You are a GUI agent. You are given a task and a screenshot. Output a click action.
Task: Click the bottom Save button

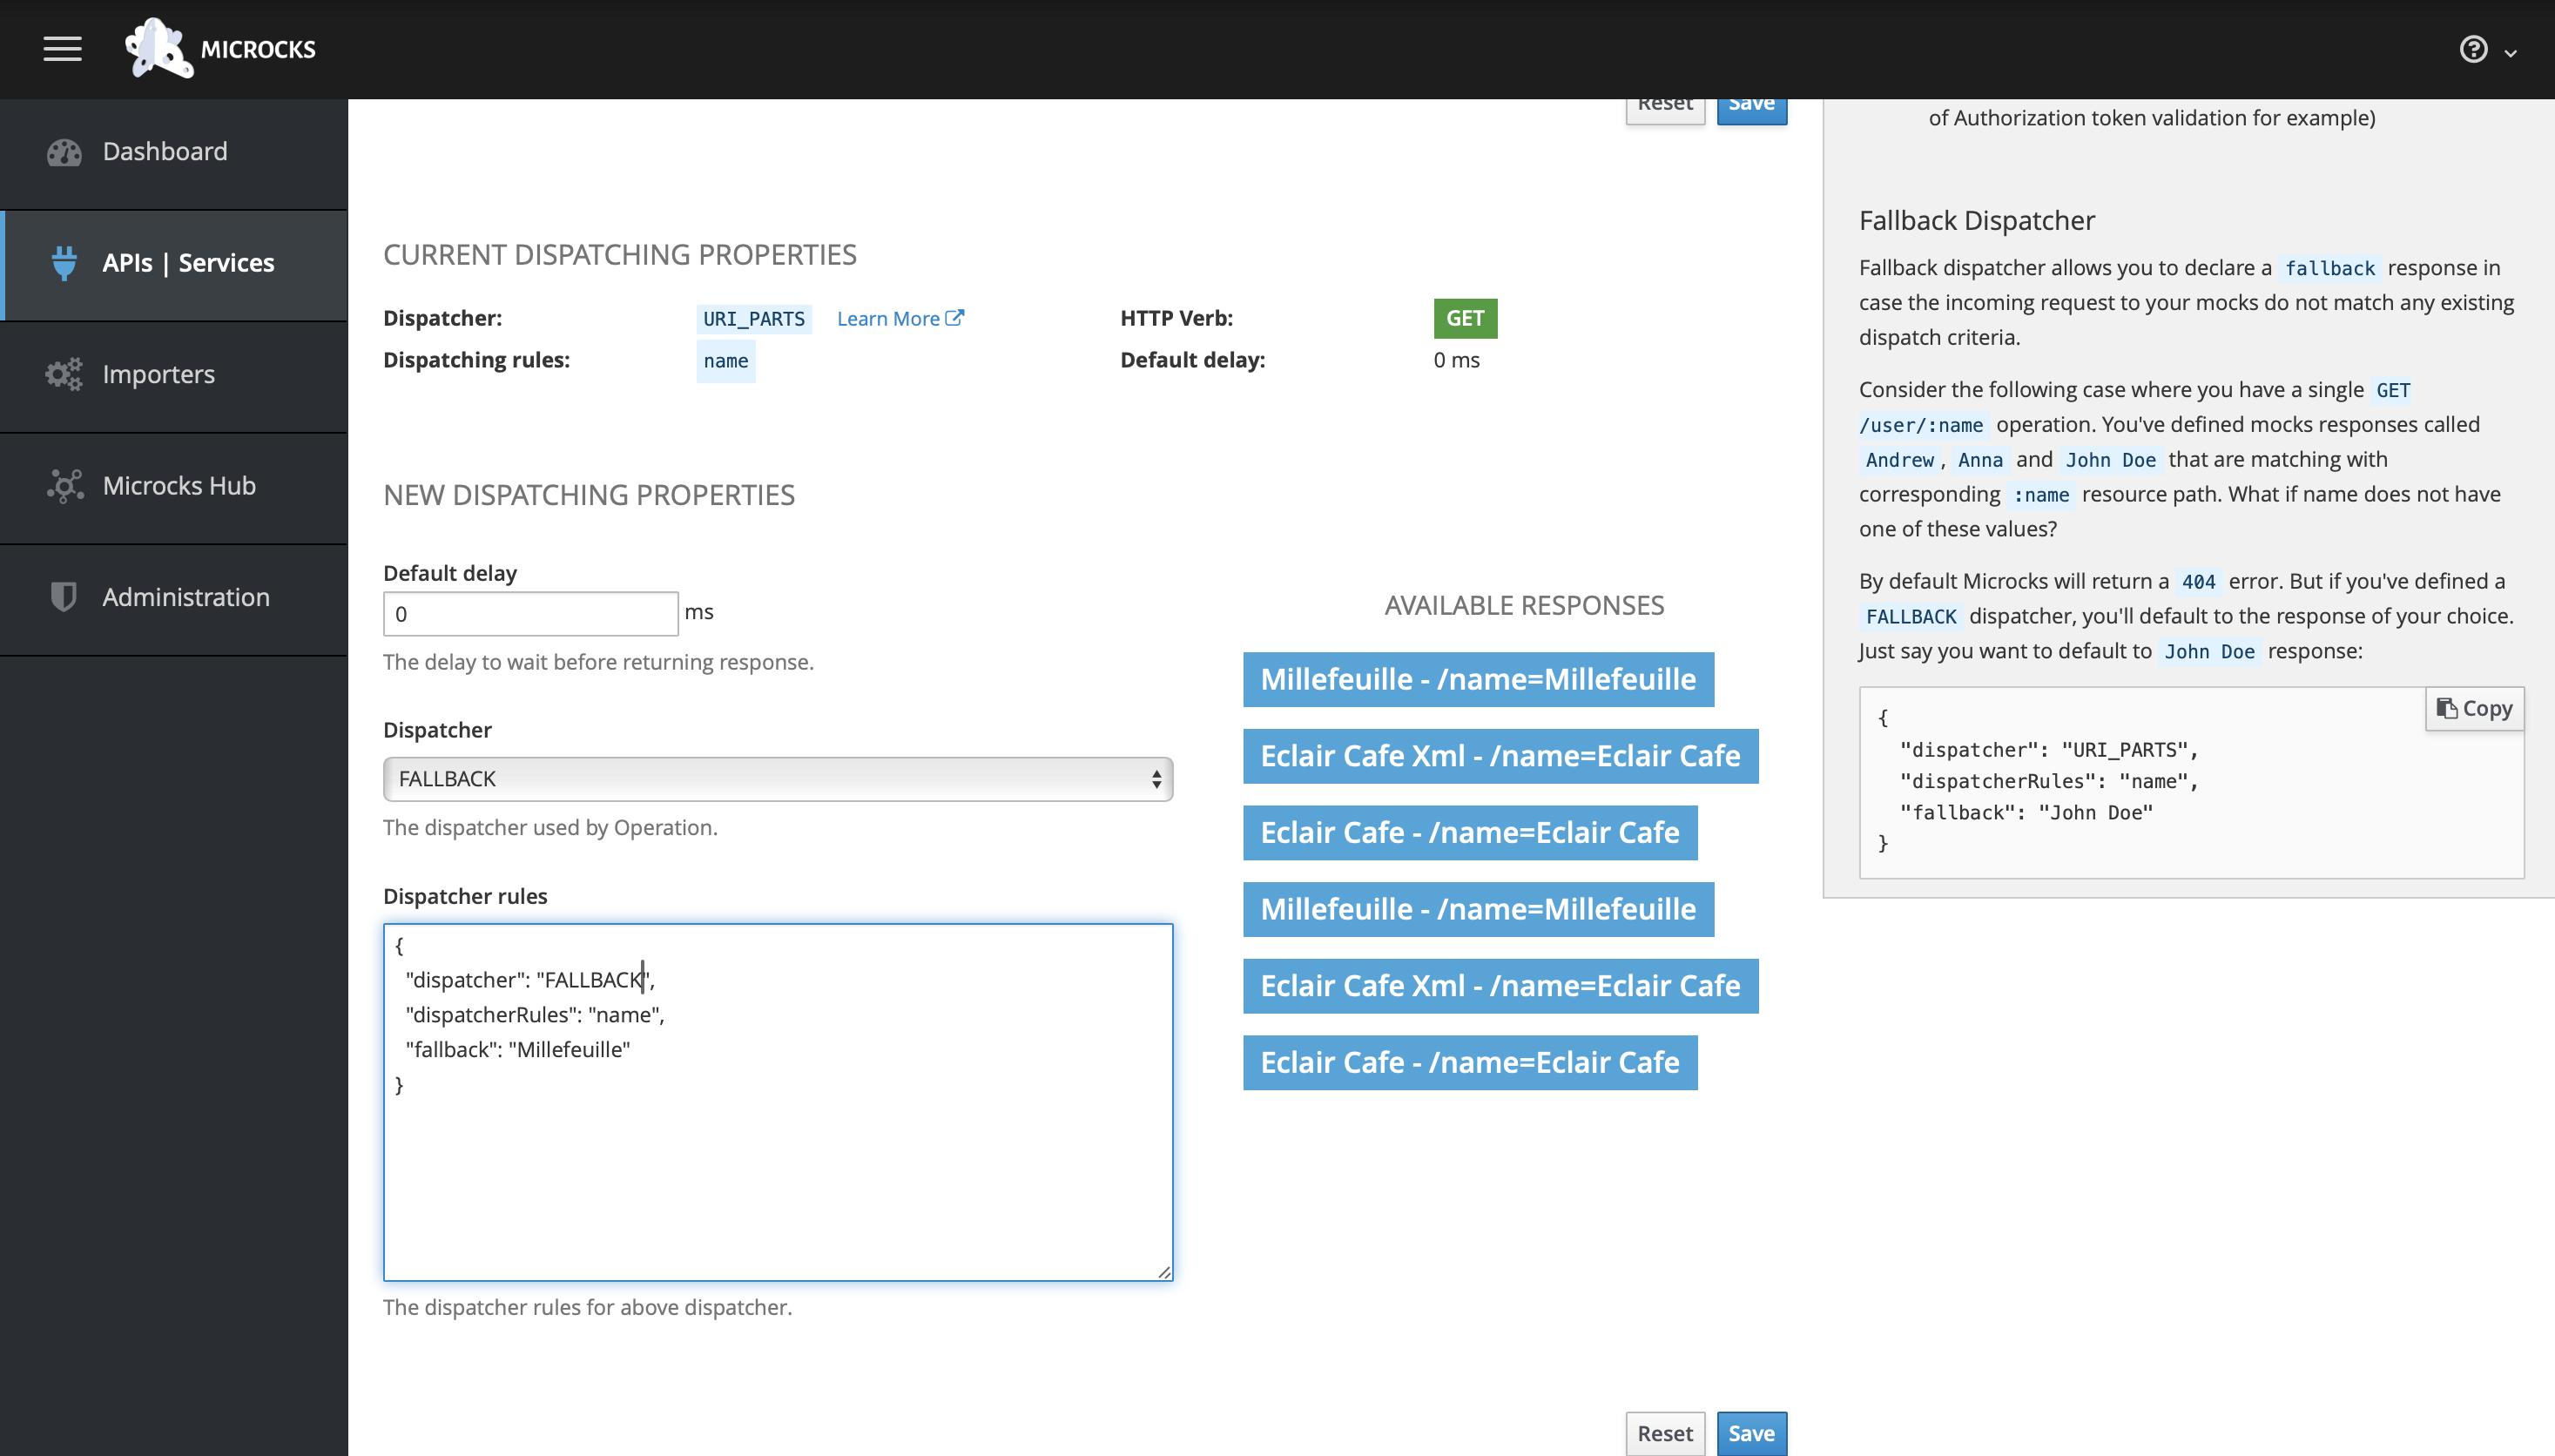1751,1433
